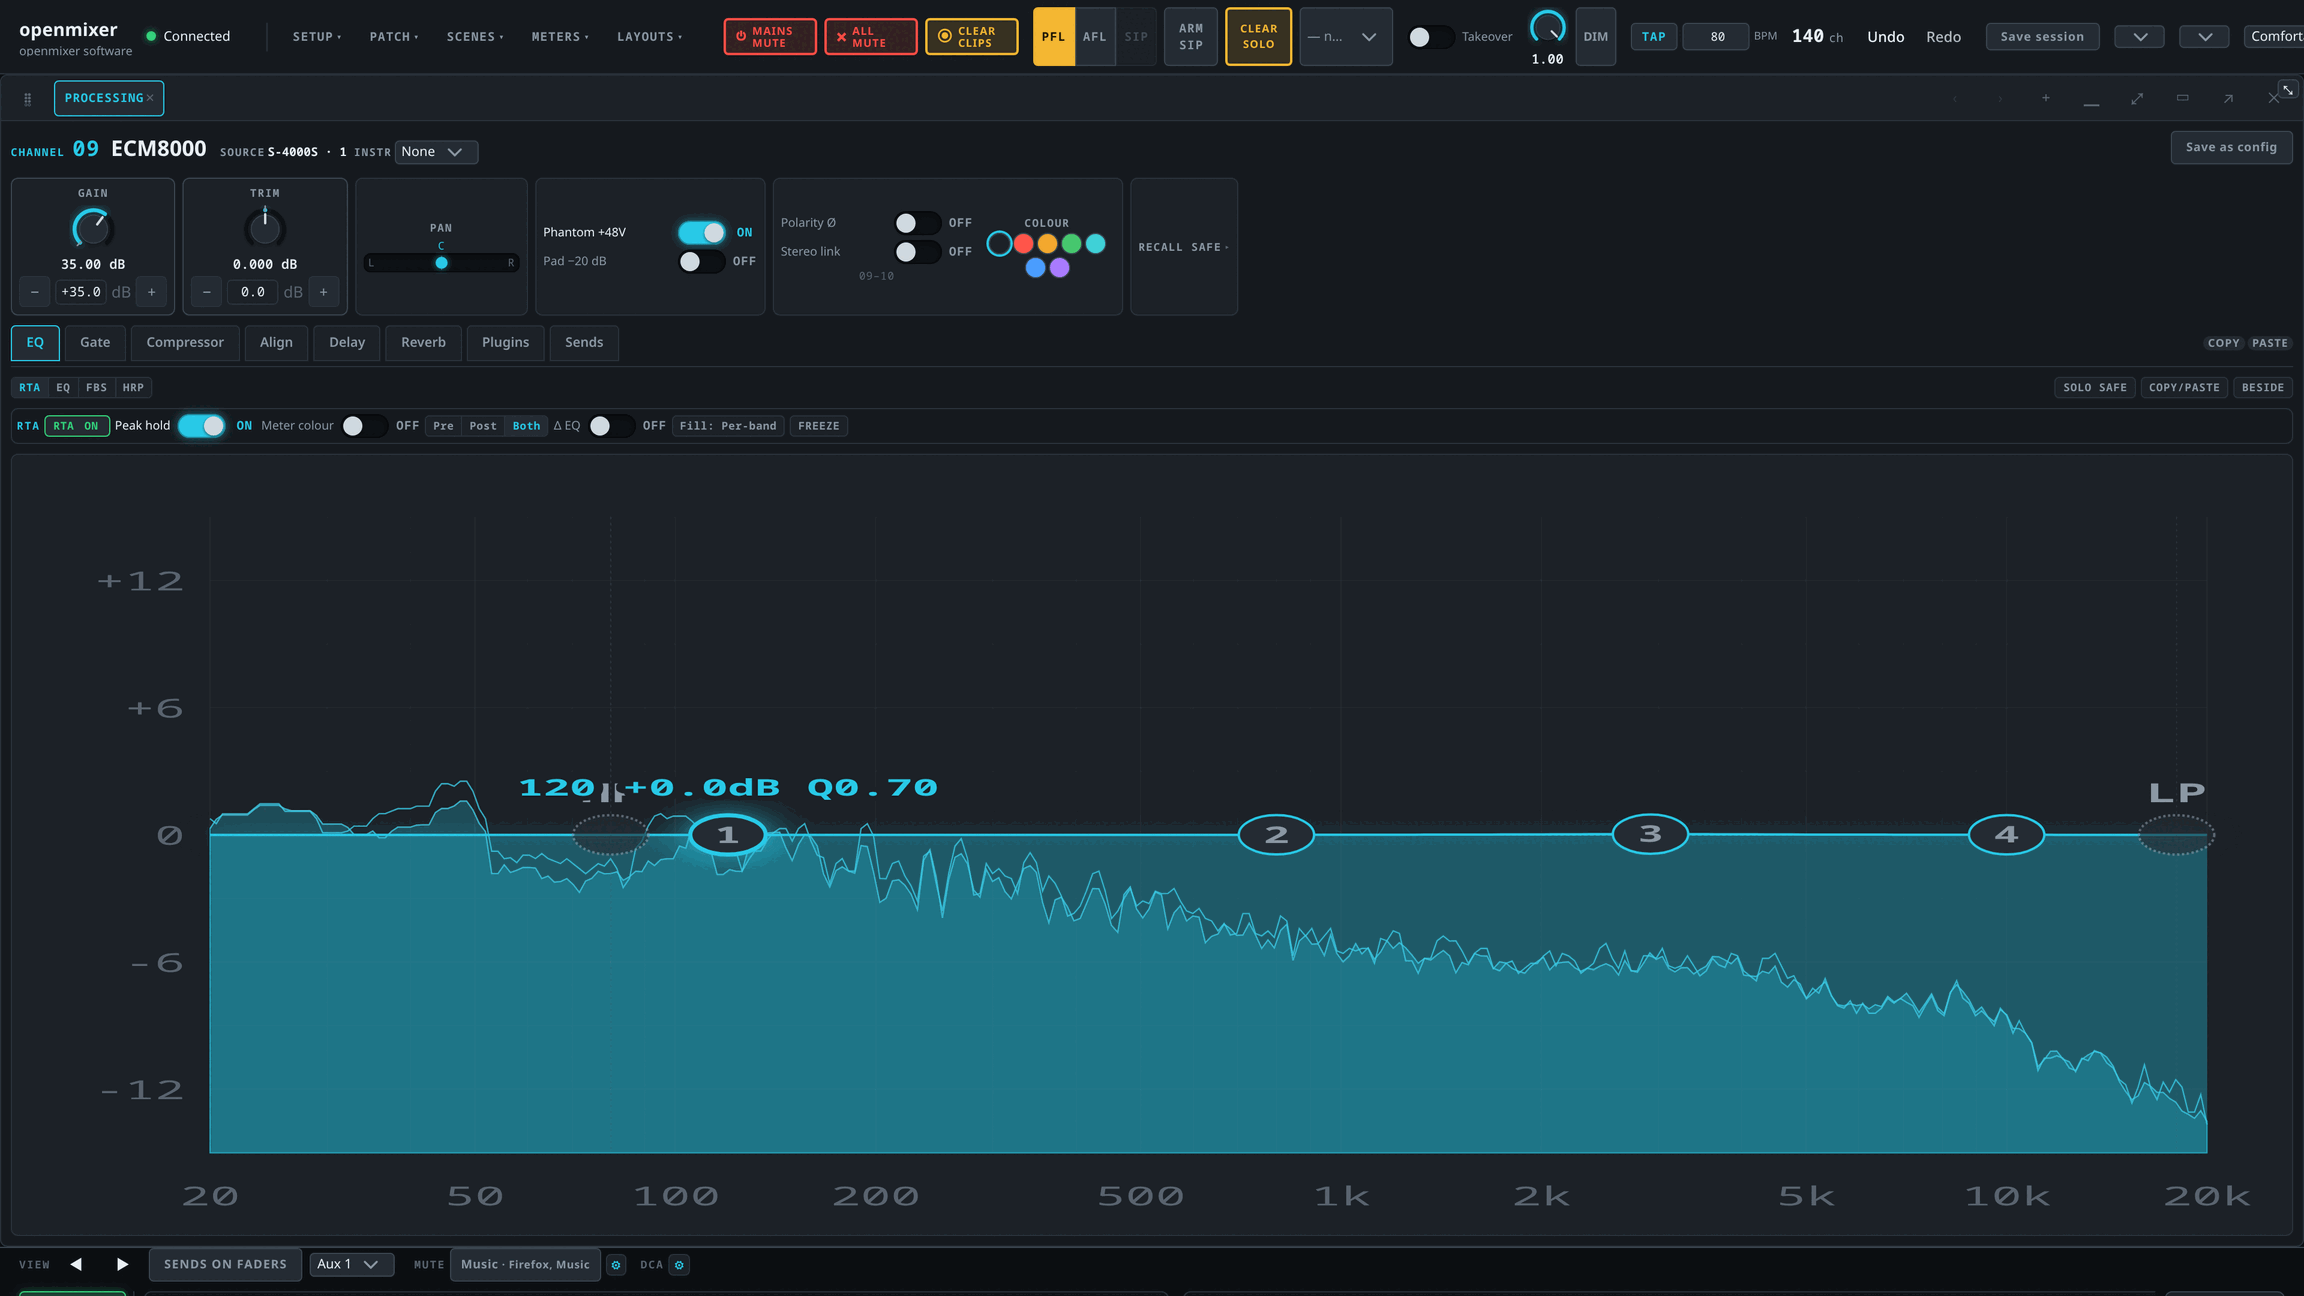
Task: Go to previous view with left triangle
Action: pos(76,1264)
